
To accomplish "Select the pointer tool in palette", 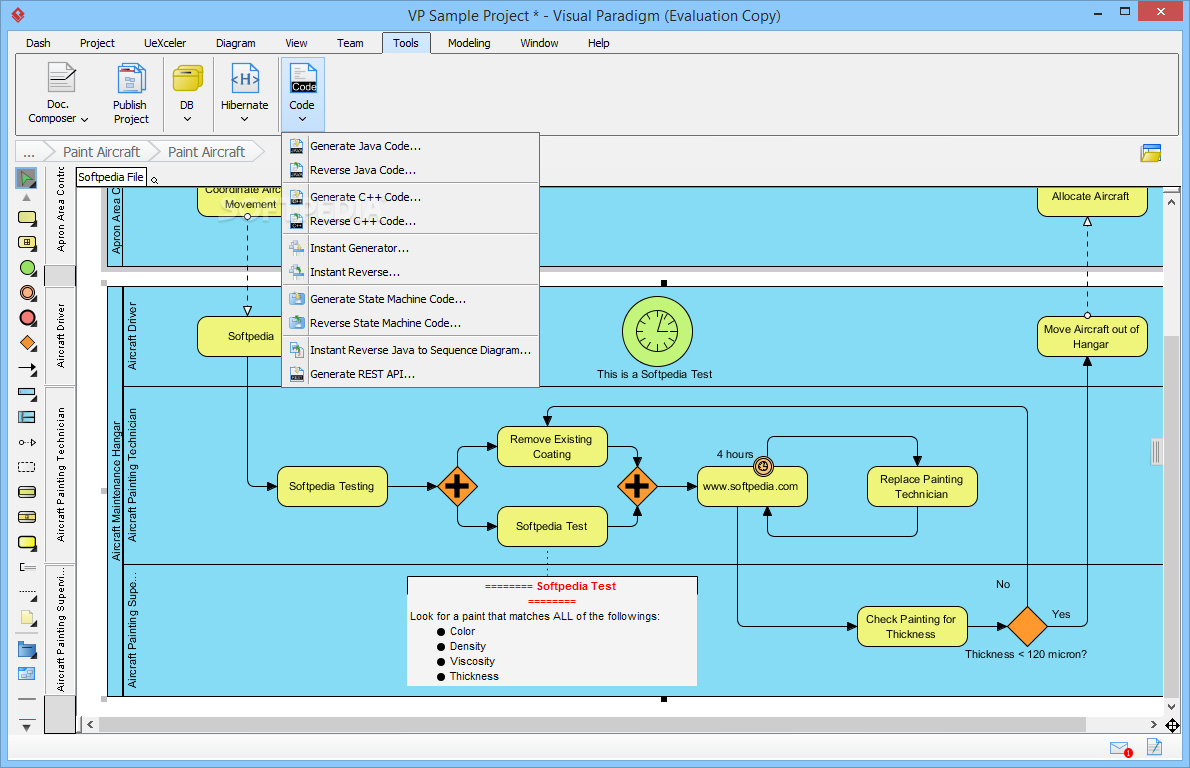I will pos(27,178).
